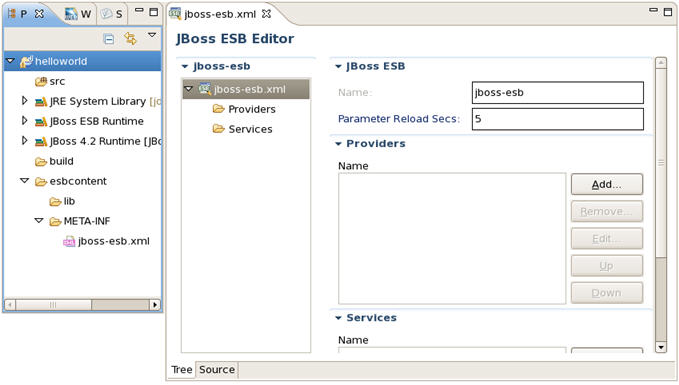Click left arrow of Package Explorer scrollbar
Screen dimensions: 679x385
click(10, 305)
